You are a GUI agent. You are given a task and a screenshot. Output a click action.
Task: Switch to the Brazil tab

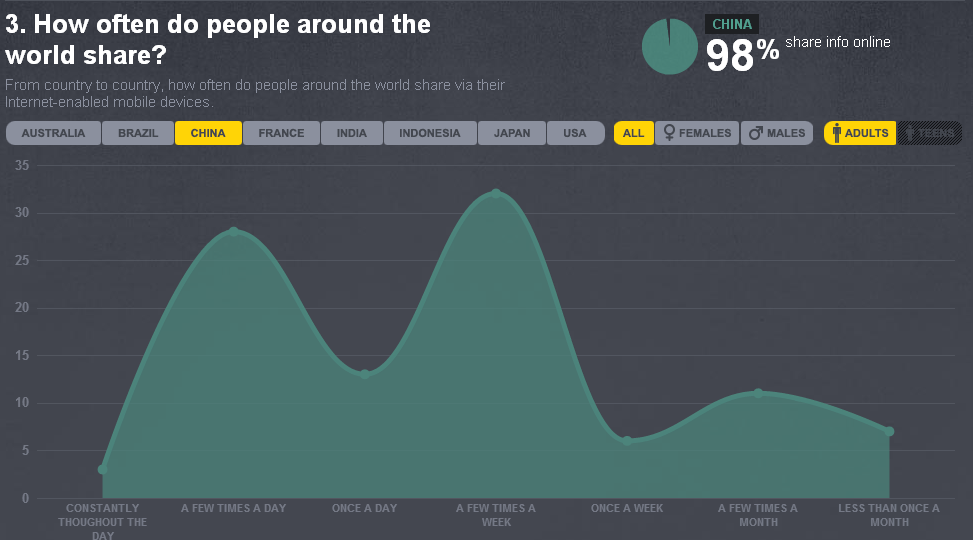coord(138,133)
